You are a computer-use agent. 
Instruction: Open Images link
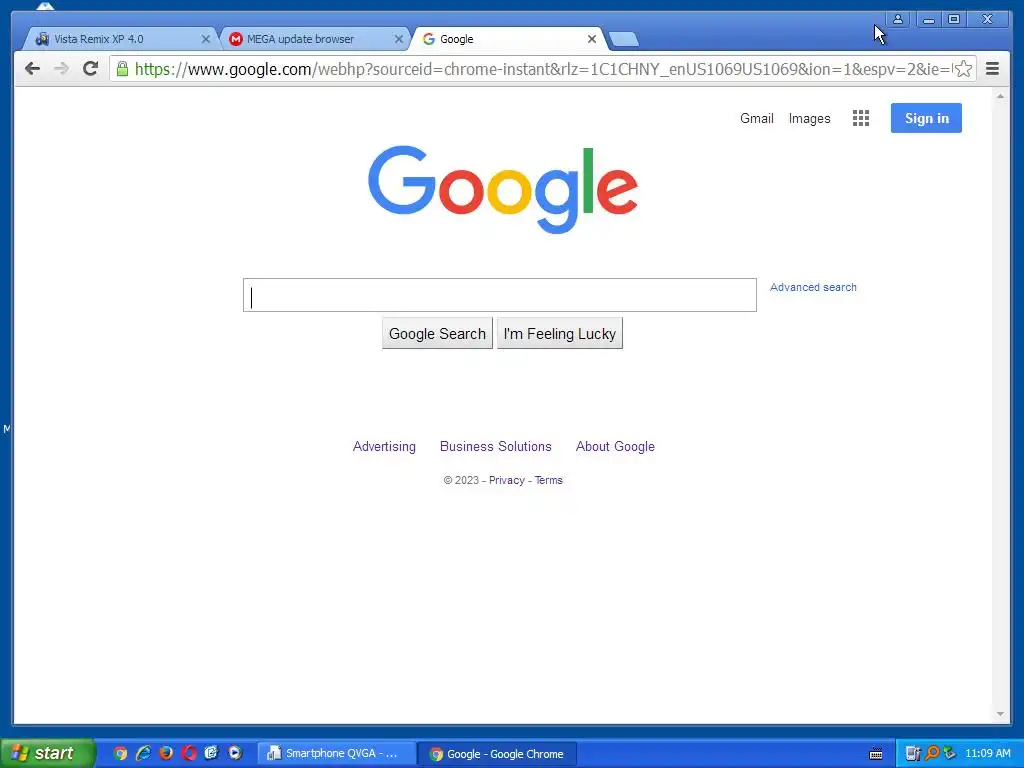809,118
